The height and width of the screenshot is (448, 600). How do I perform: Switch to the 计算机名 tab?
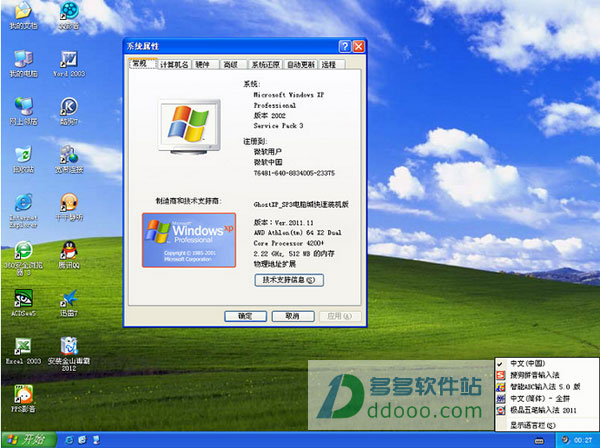[x=174, y=65]
